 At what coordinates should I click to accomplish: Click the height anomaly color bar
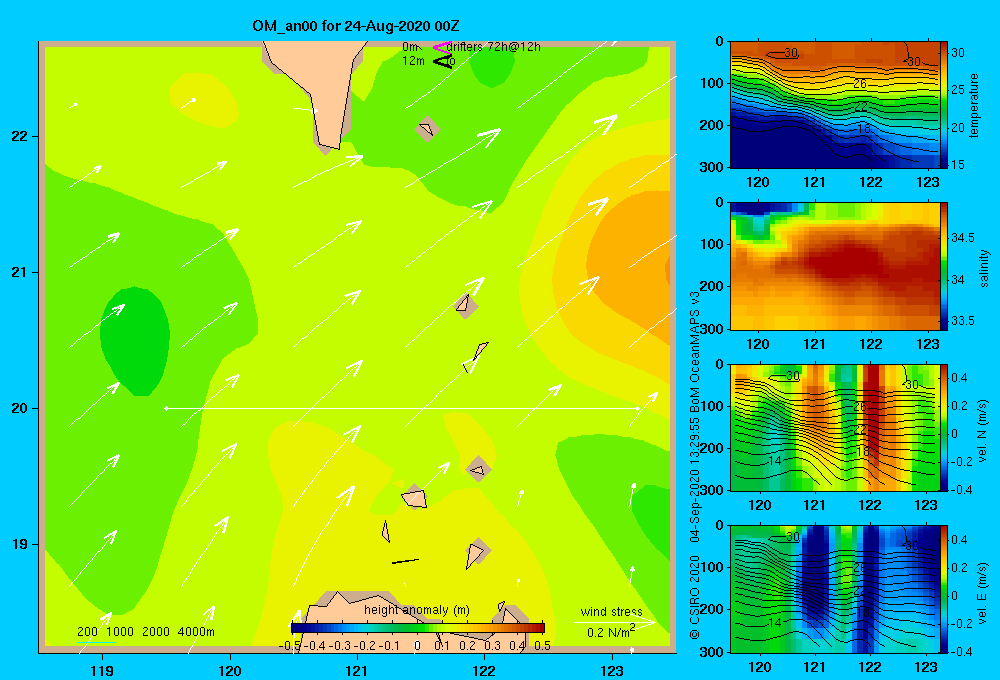click(x=418, y=628)
